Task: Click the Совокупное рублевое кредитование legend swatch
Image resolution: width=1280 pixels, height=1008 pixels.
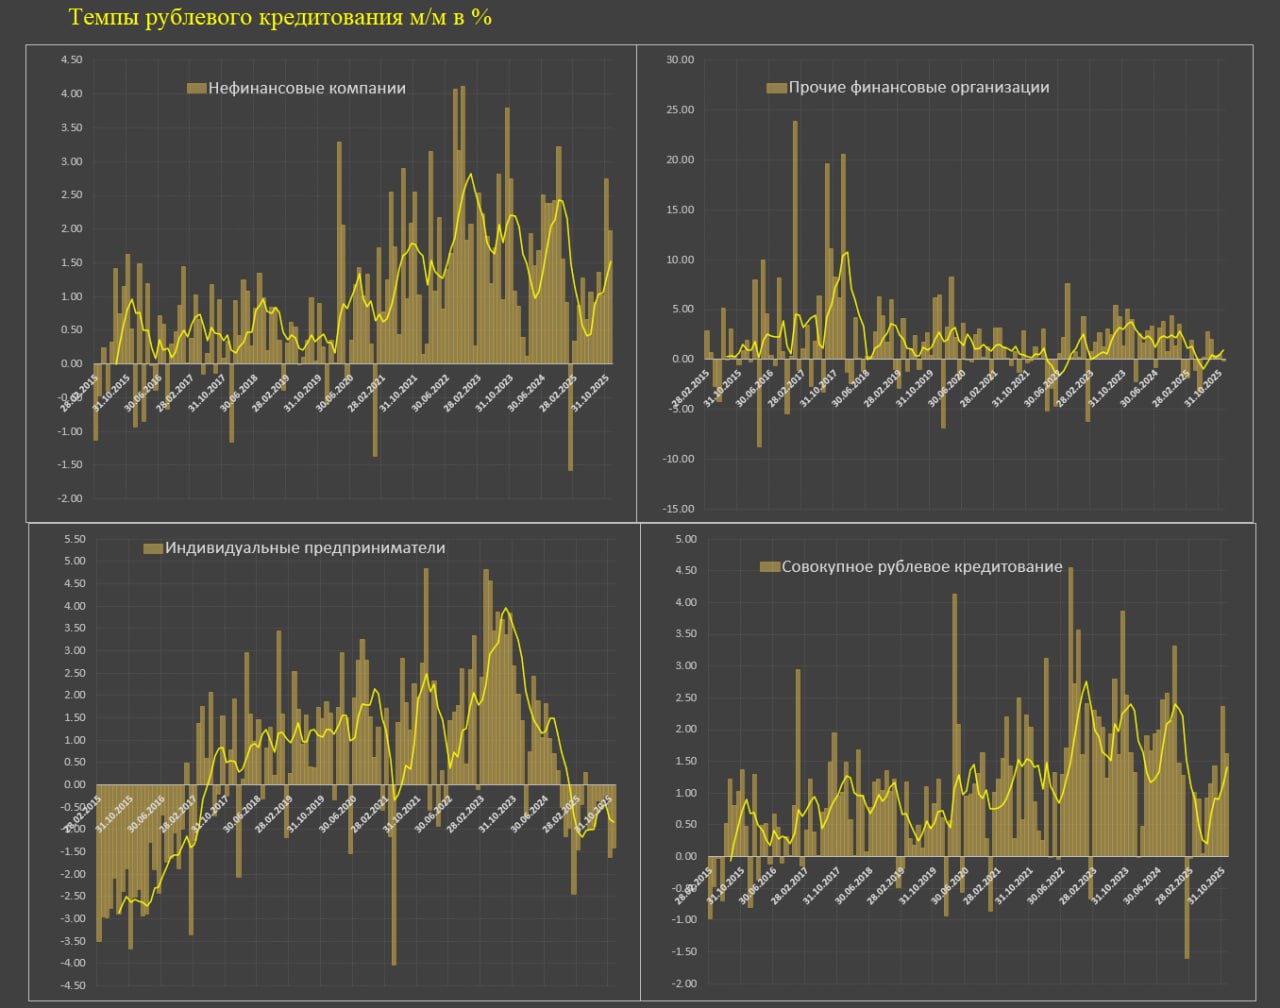Action: pyautogui.click(x=770, y=567)
